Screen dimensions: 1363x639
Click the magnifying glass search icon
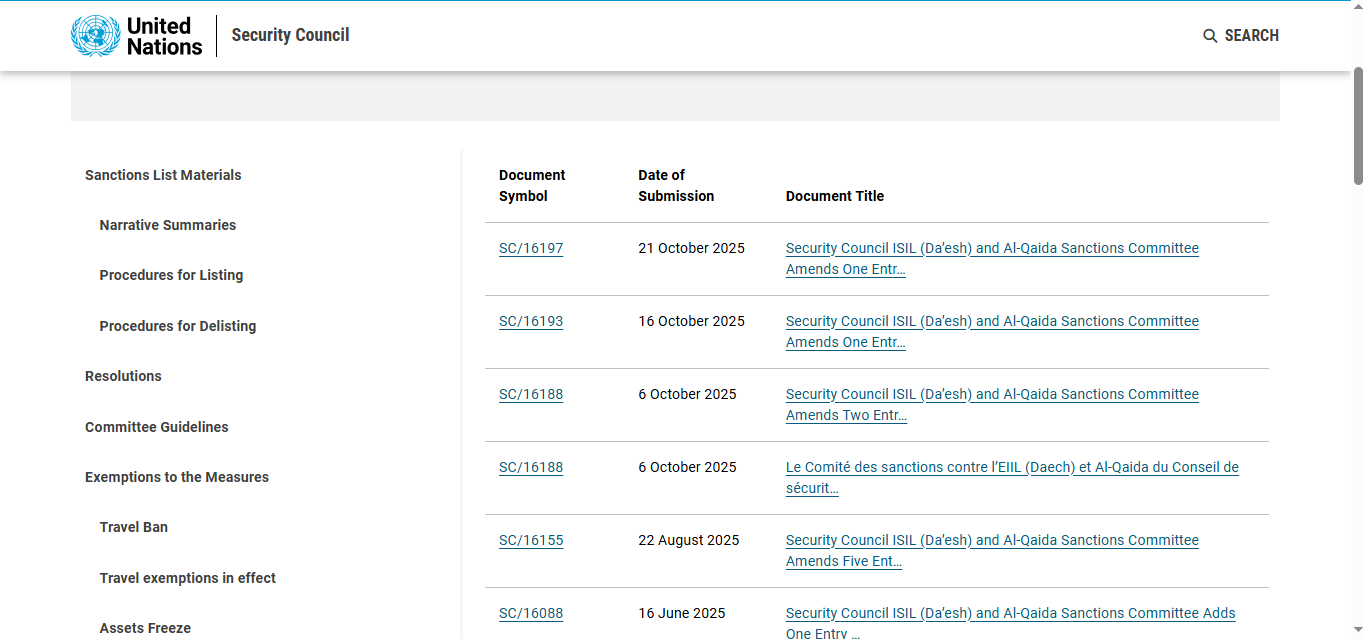click(x=1210, y=36)
